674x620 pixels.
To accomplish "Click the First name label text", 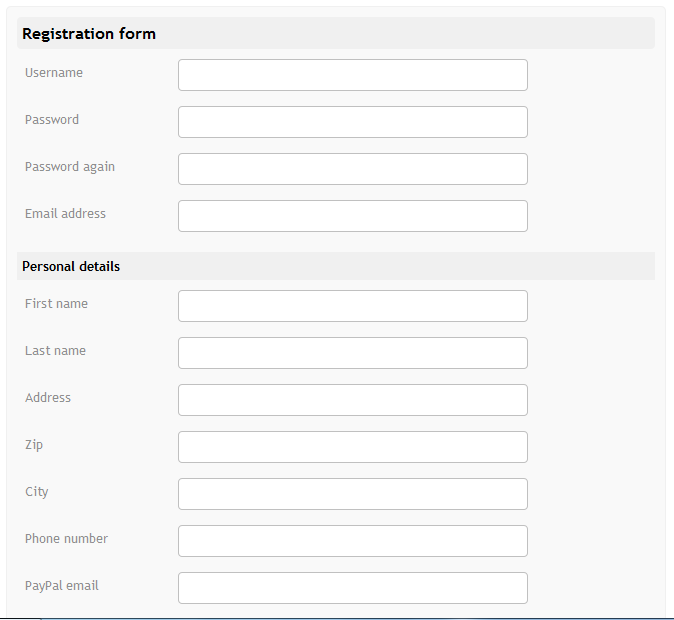I will 56,304.
